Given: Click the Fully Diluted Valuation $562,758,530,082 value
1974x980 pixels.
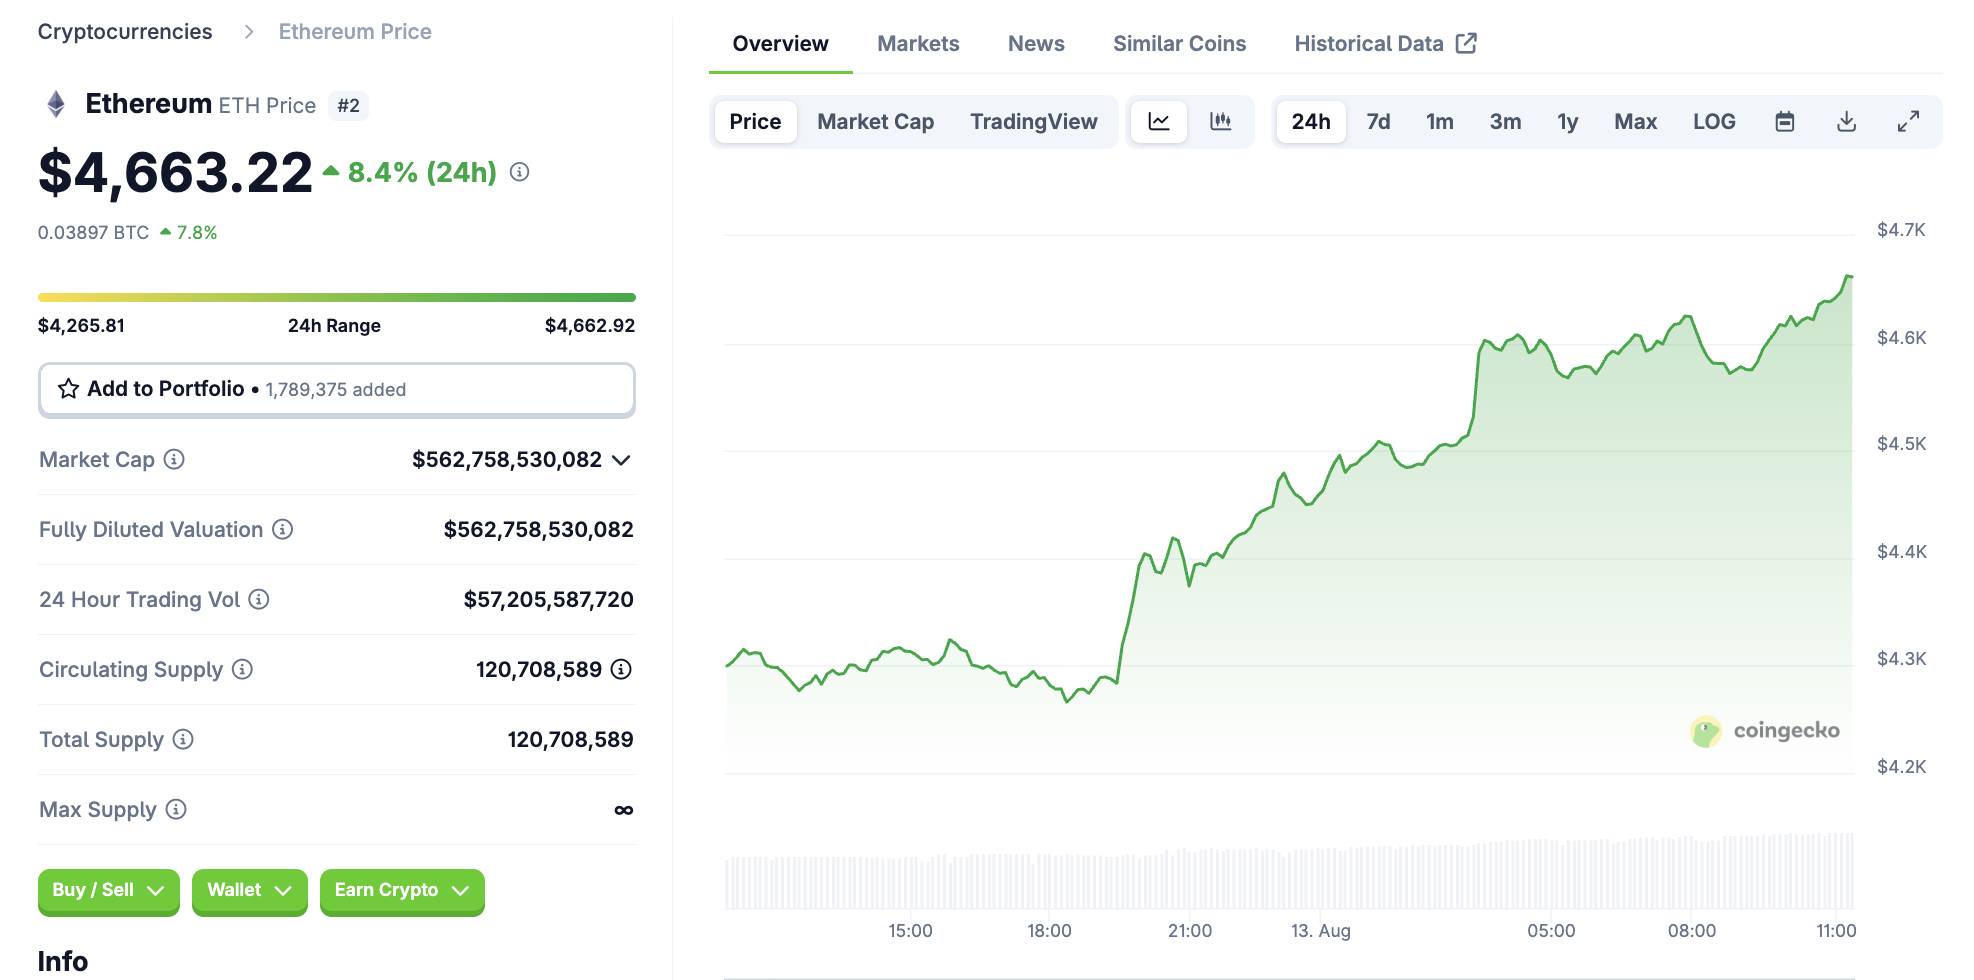Looking at the screenshot, I should [x=538, y=529].
